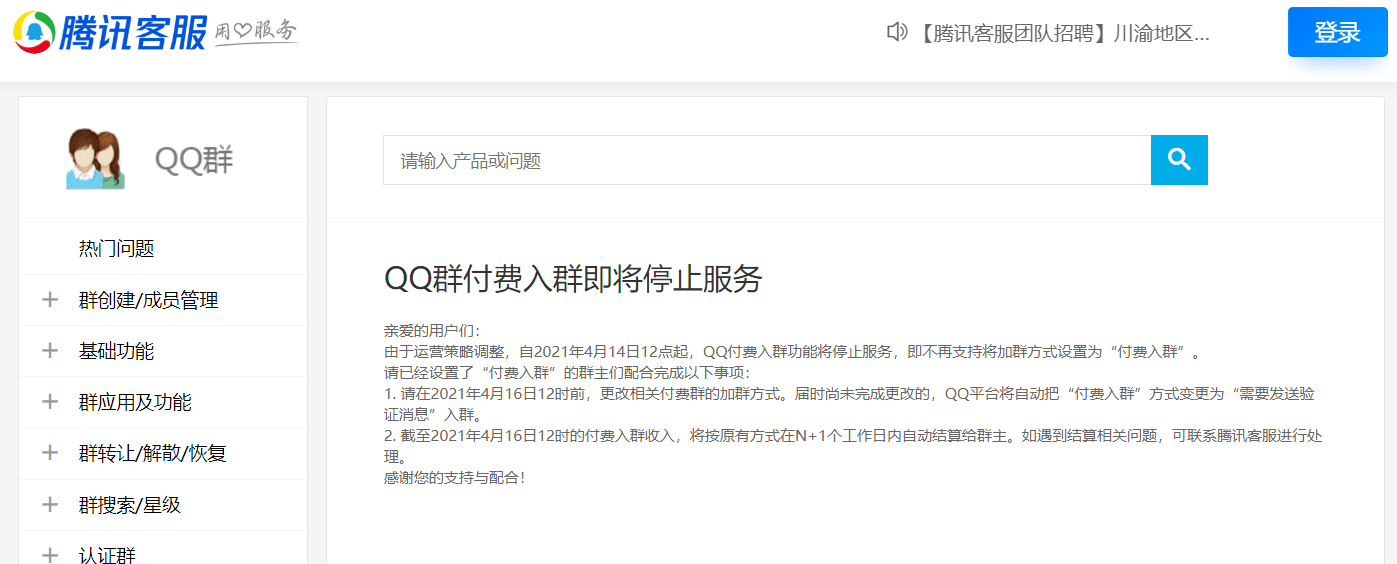Image resolution: width=1397 pixels, height=564 pixels.
Task: Expand the plus icon beside 认证群
Action: click(50, 555)
